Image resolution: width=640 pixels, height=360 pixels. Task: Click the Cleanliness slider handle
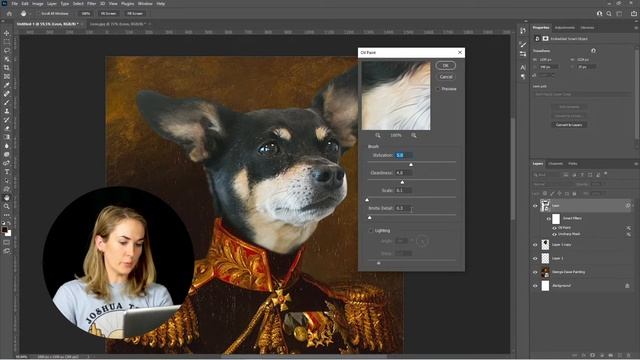coord(402,182)
